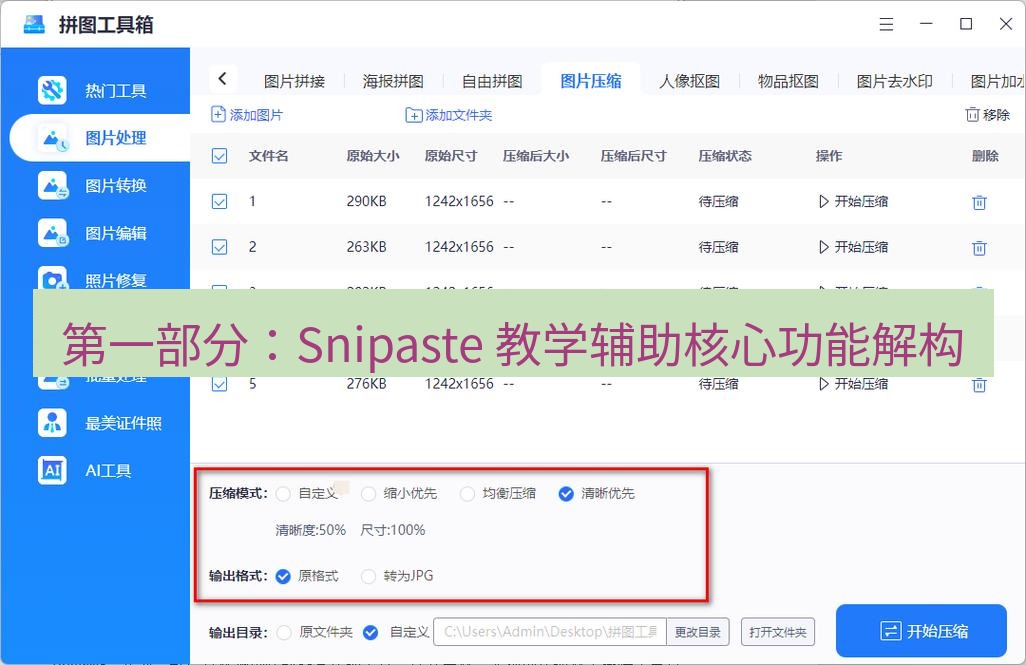Switch to the 海报拼图 tab

tap(393, 81)
